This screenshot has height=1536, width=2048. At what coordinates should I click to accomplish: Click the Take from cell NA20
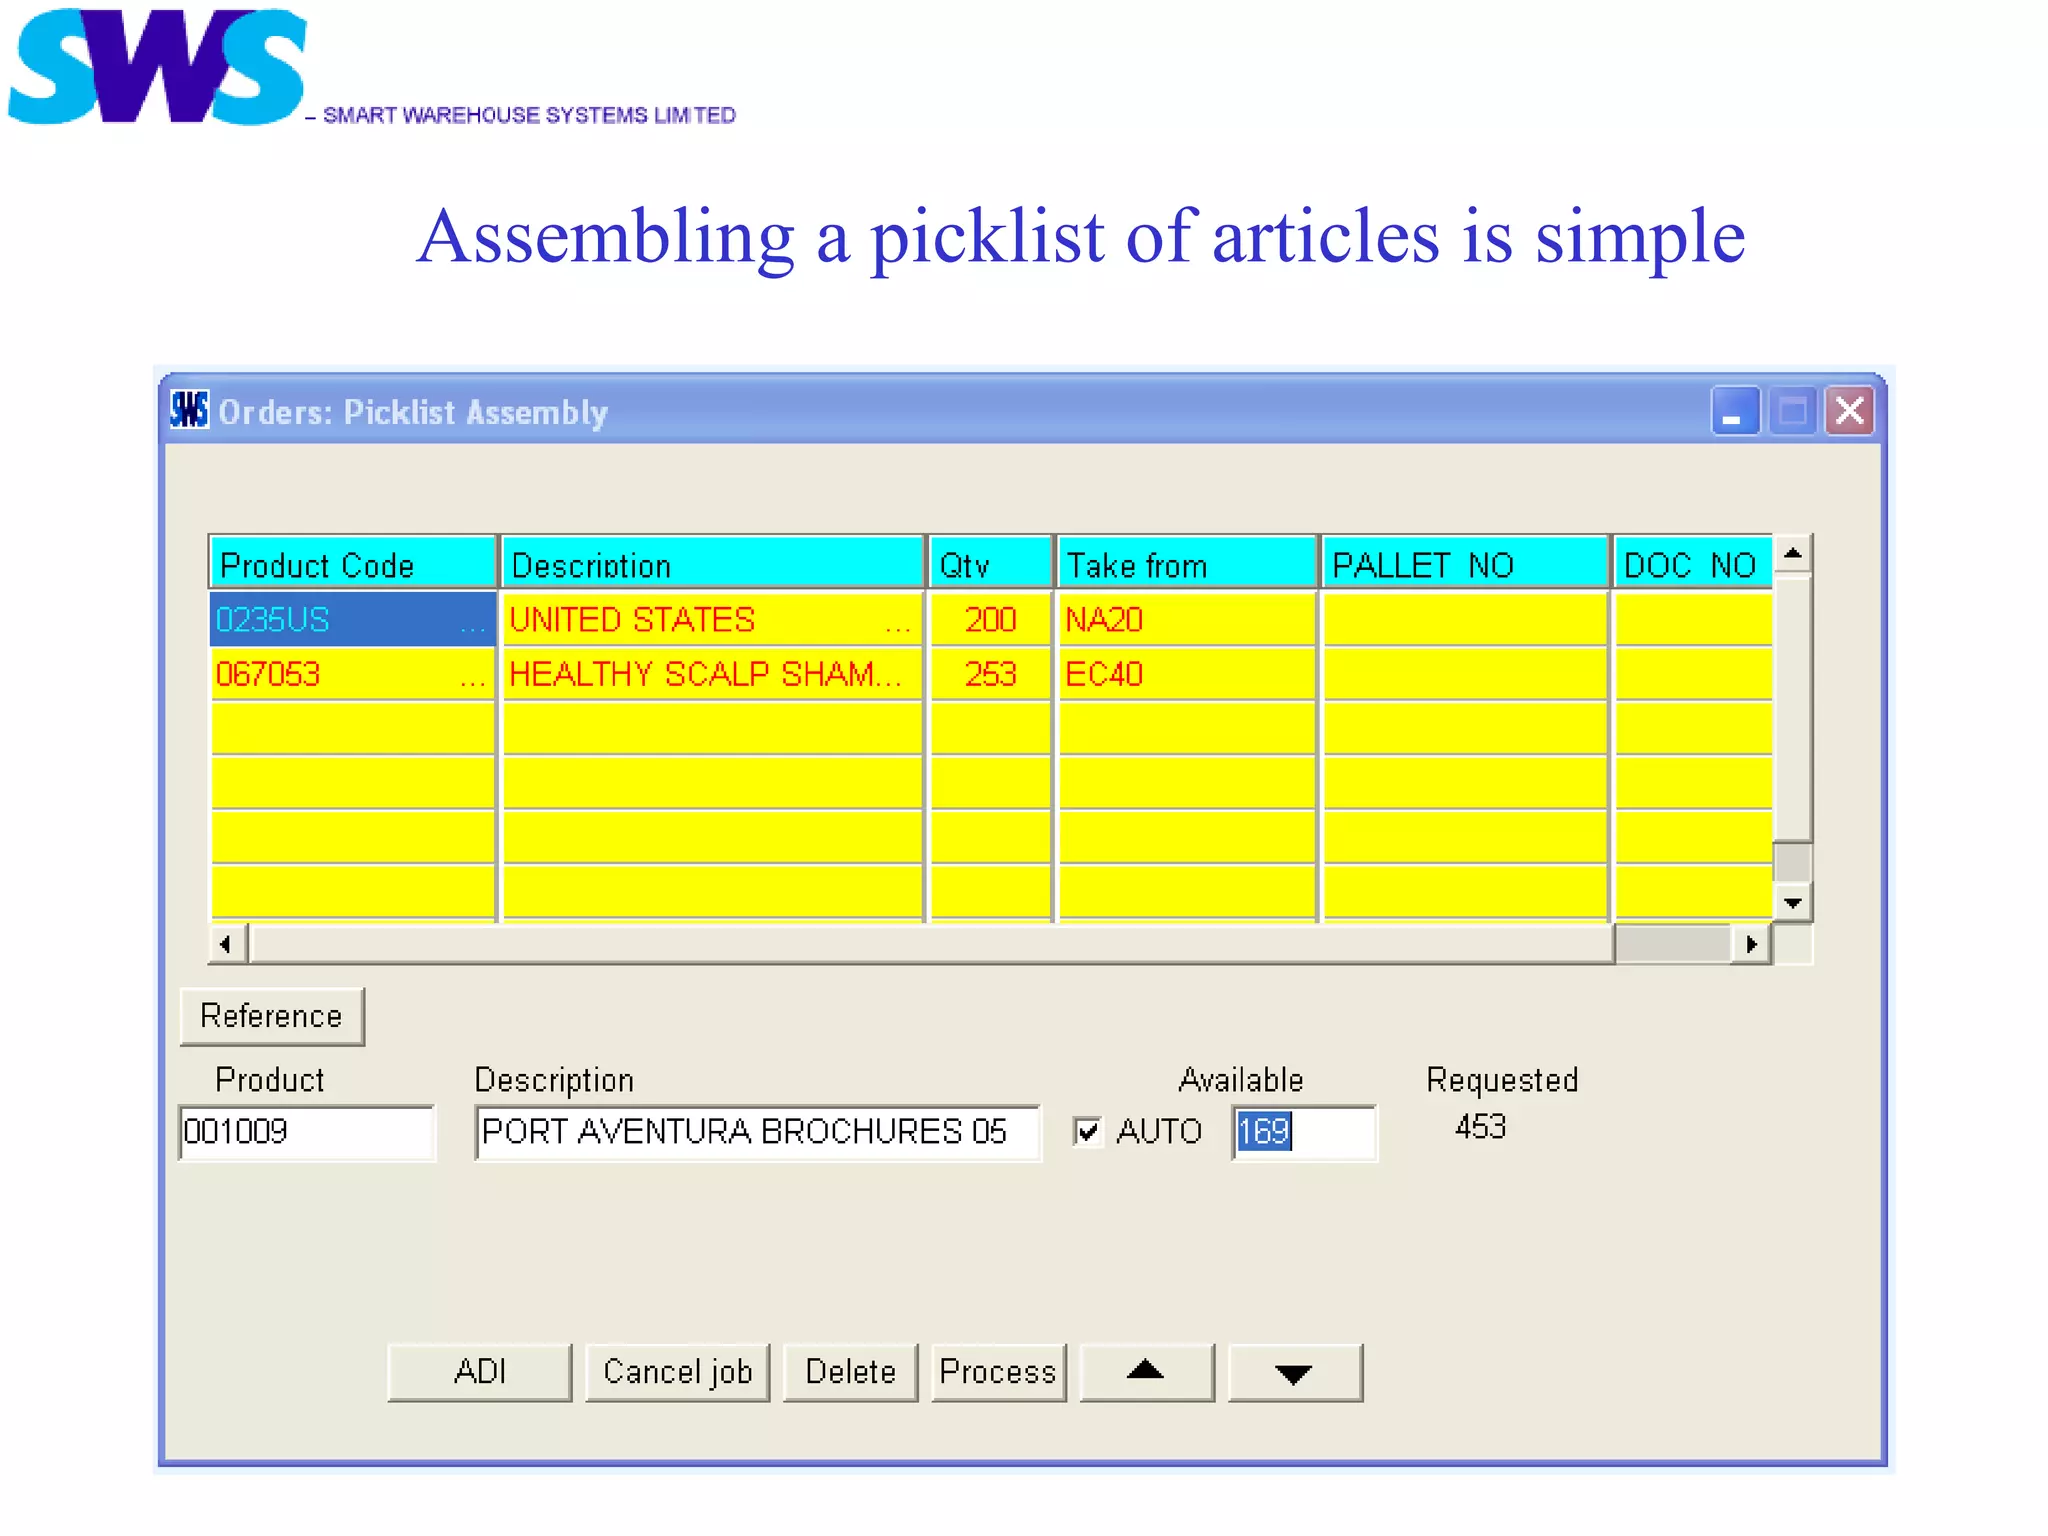[x=1186, y=619]
